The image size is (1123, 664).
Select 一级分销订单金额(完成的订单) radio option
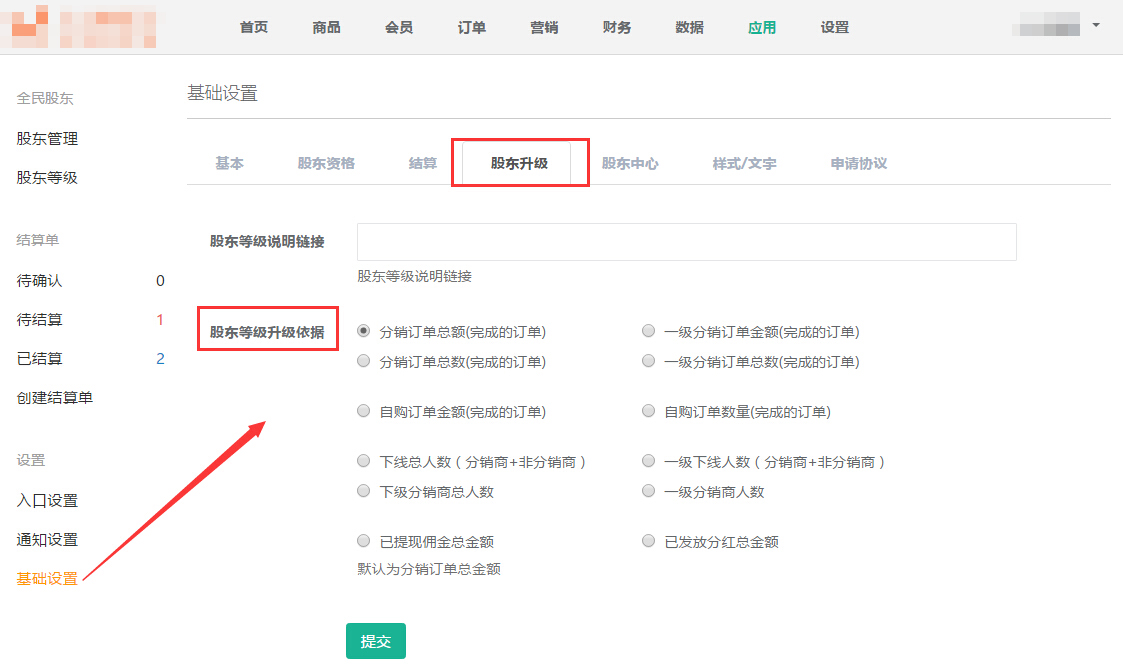pyautogui.click(x=649, y=331)
